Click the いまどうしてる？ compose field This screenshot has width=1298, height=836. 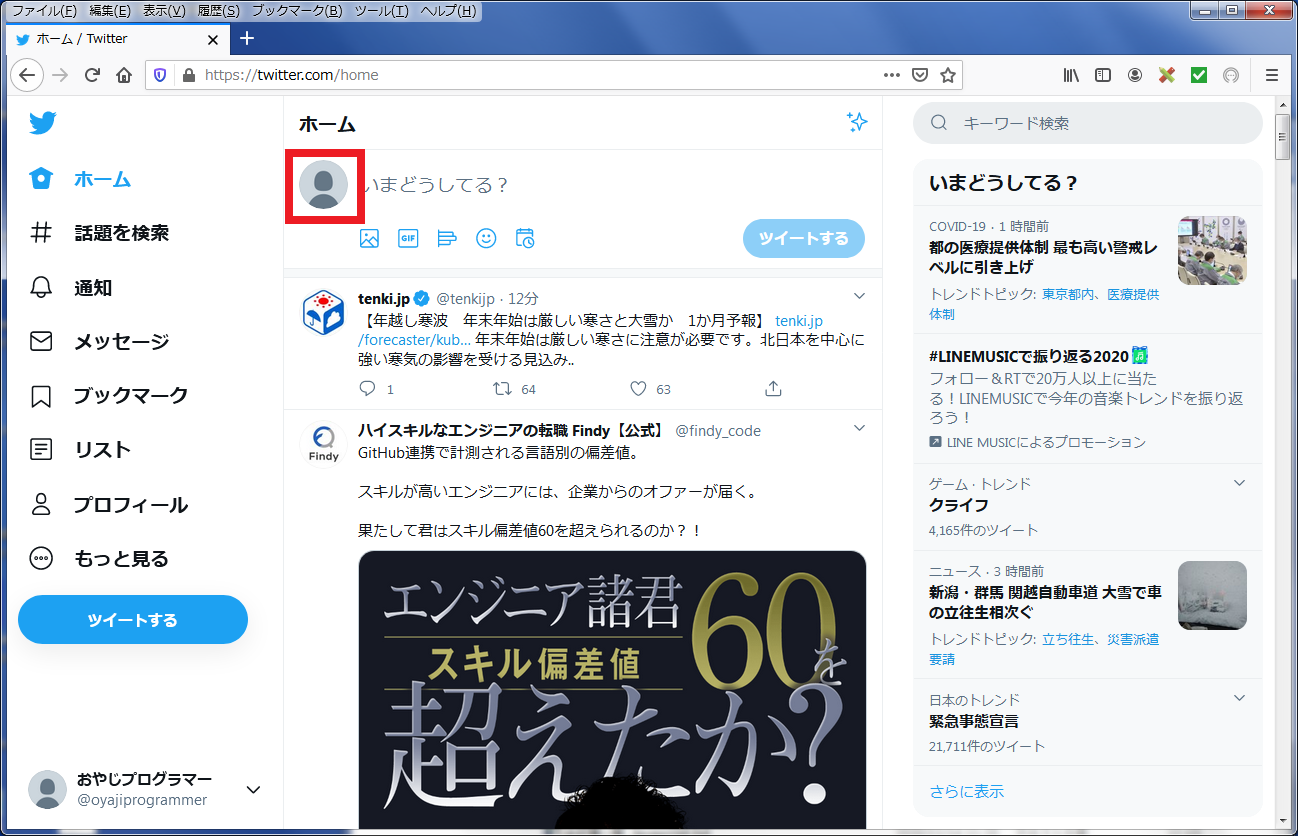click(x=610, y=185)
